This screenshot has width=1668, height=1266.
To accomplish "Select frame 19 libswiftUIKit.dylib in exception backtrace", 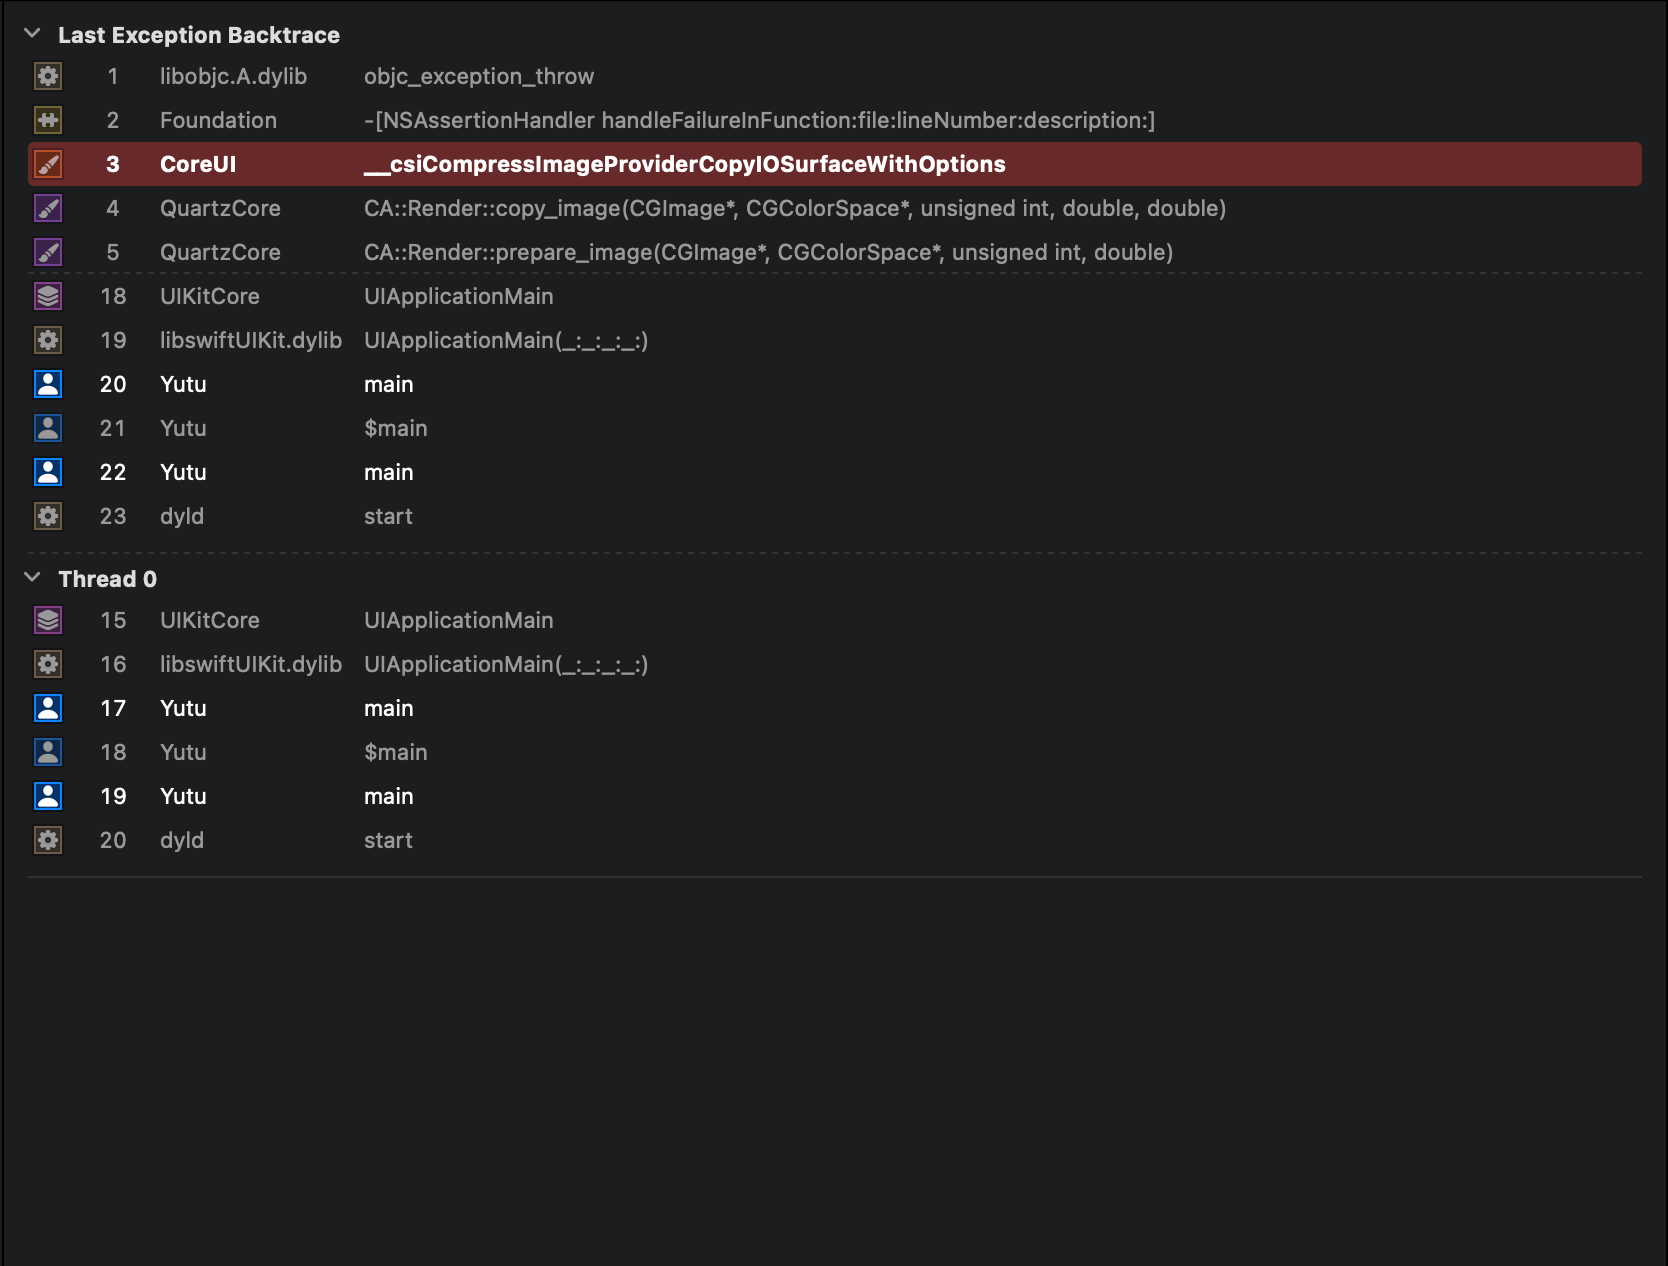I will tap(250, 340).
